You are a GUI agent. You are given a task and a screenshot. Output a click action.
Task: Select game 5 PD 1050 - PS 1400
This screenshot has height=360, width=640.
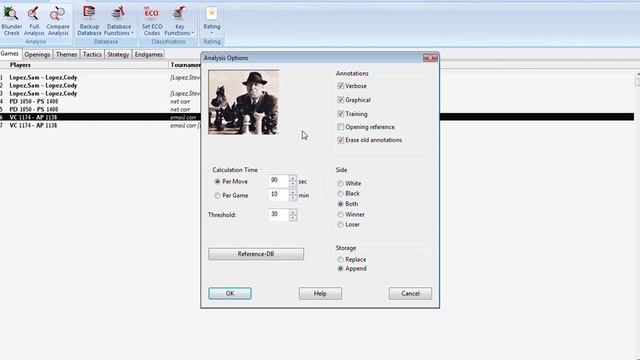34,109
